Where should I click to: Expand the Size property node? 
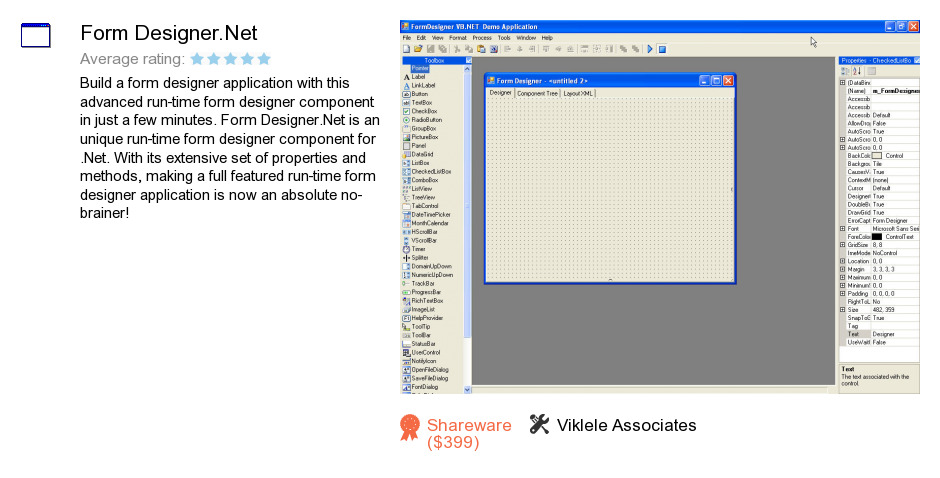[842, 309]
